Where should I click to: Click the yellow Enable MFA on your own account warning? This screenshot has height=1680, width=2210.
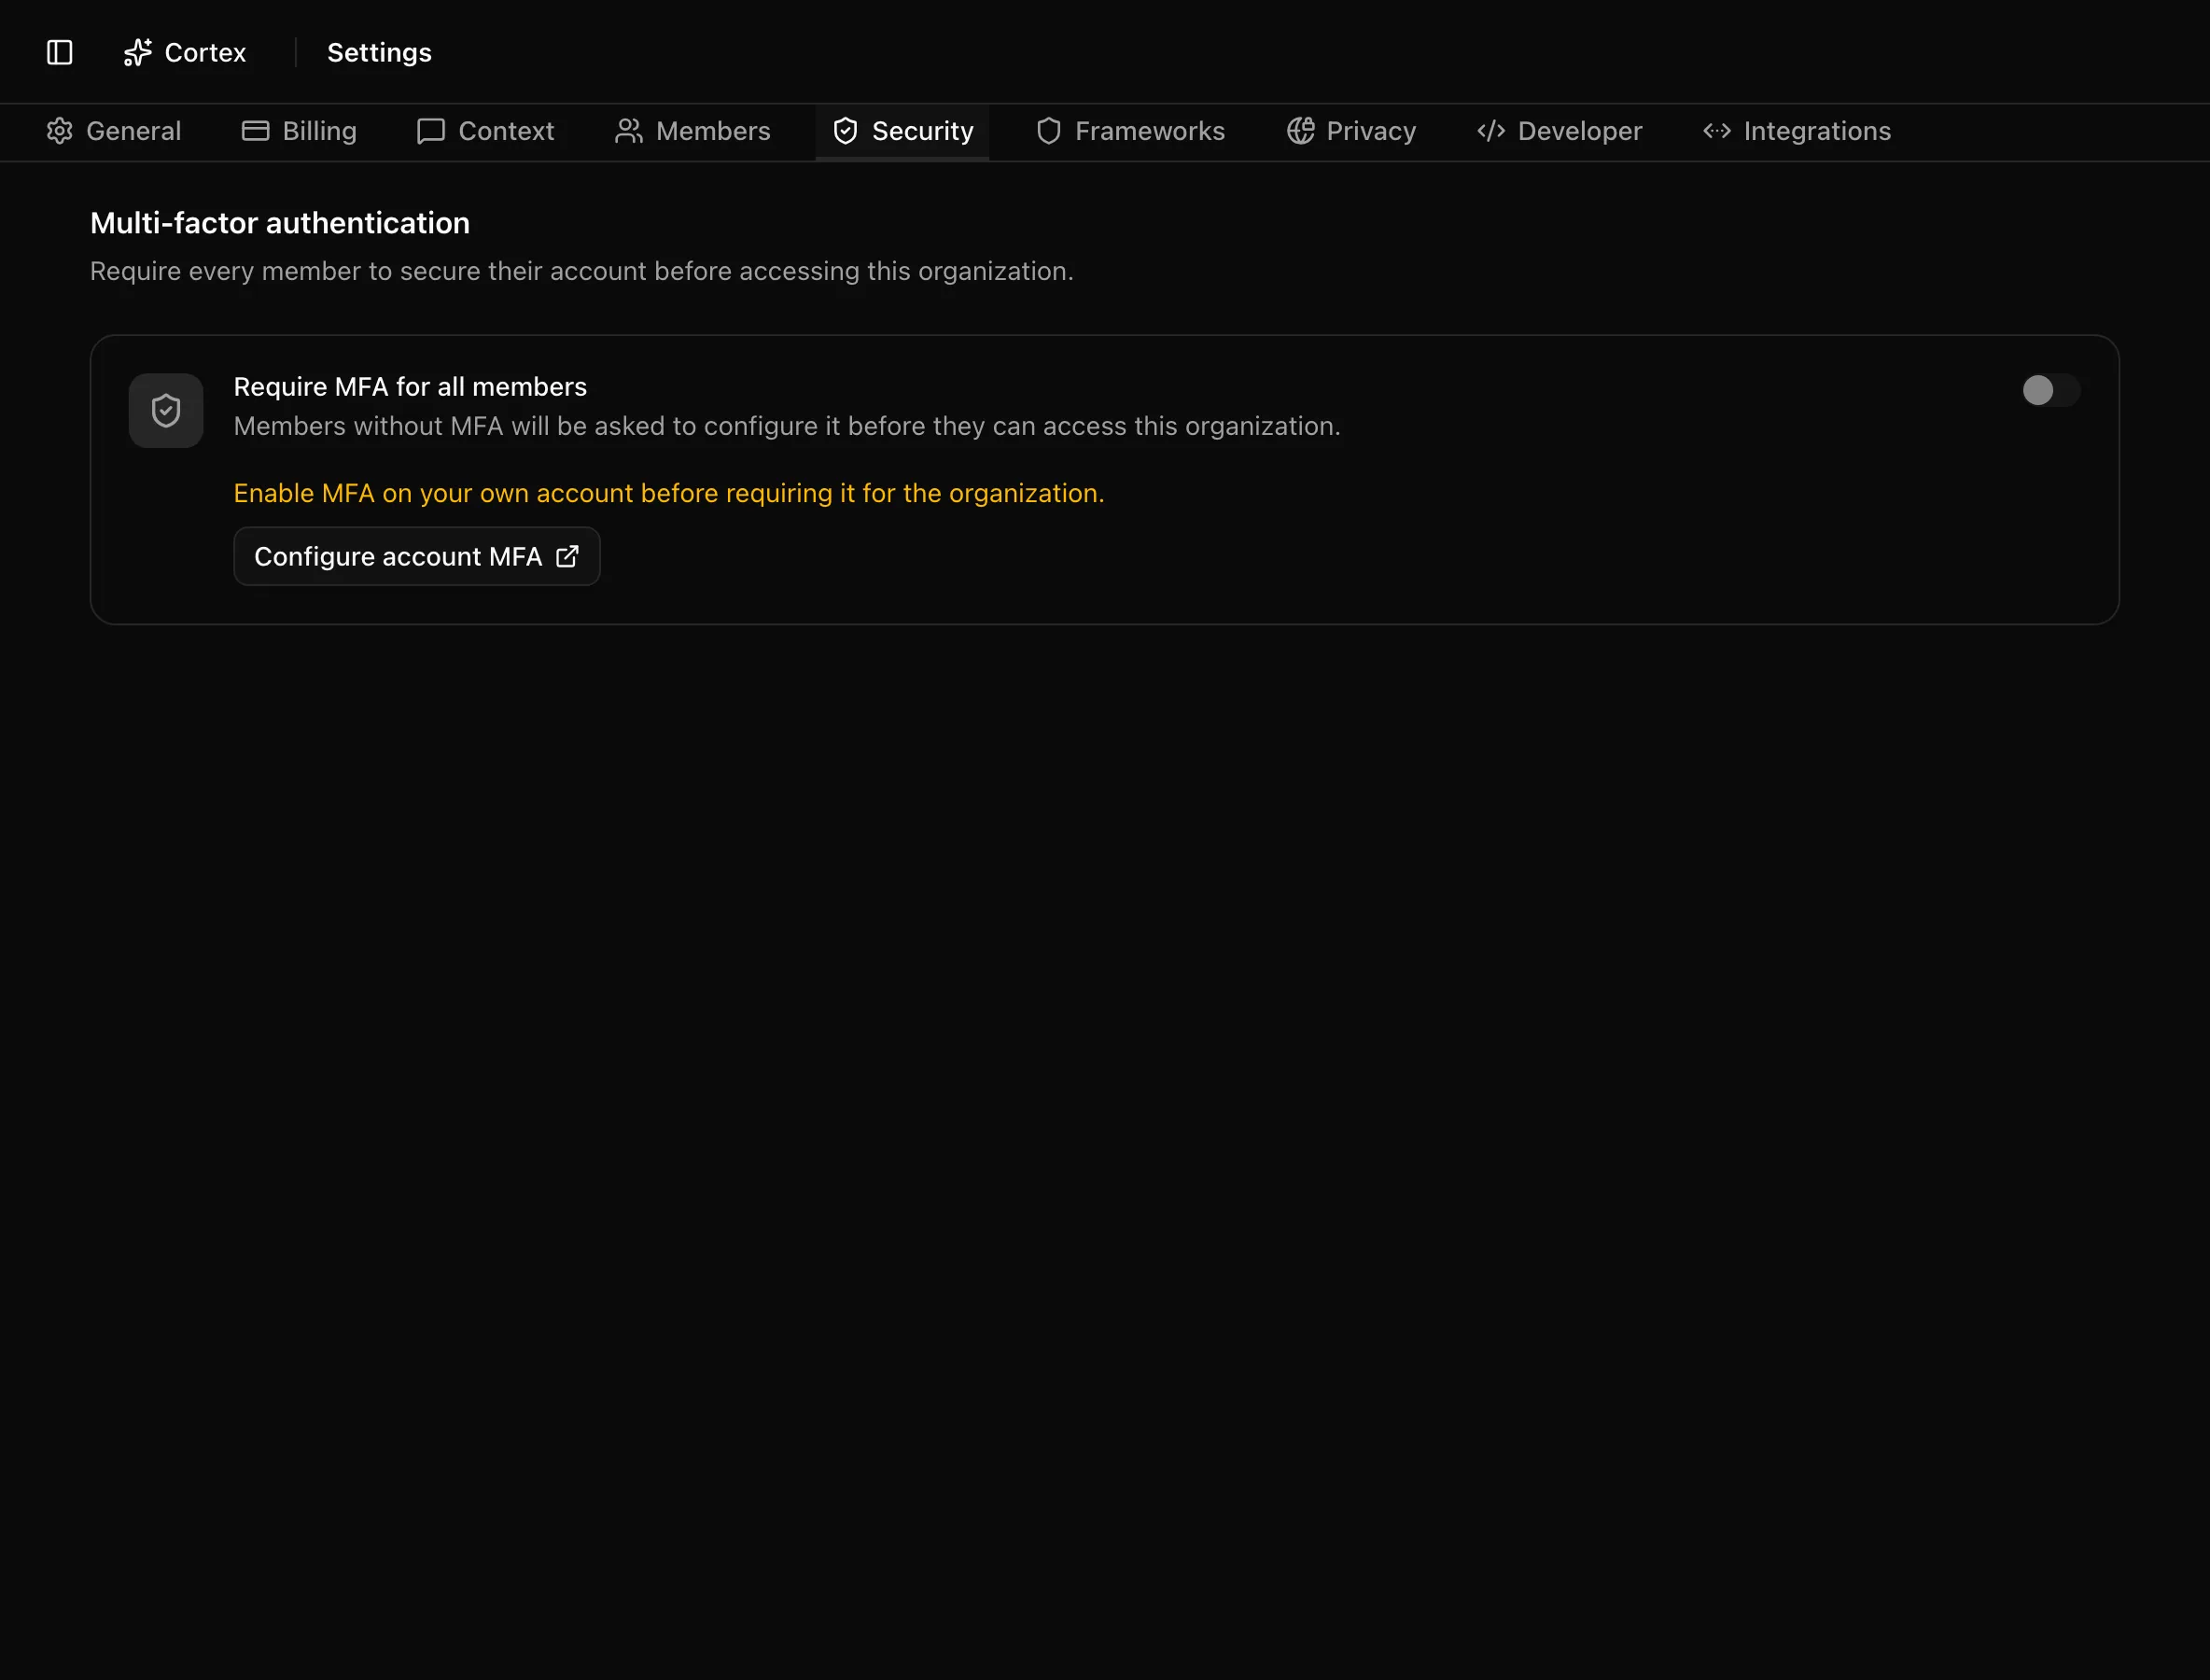click(x=669, y=493)
